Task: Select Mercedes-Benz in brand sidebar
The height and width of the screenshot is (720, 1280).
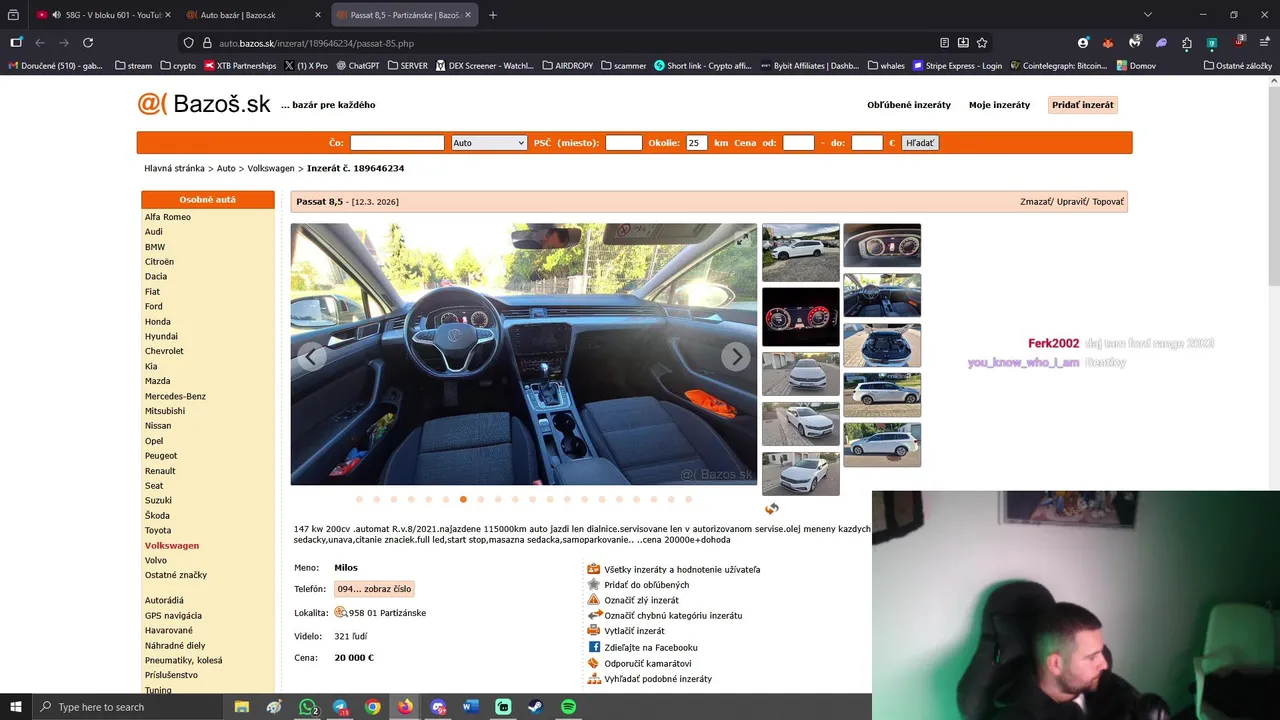Action: click(x=174, y=396)
